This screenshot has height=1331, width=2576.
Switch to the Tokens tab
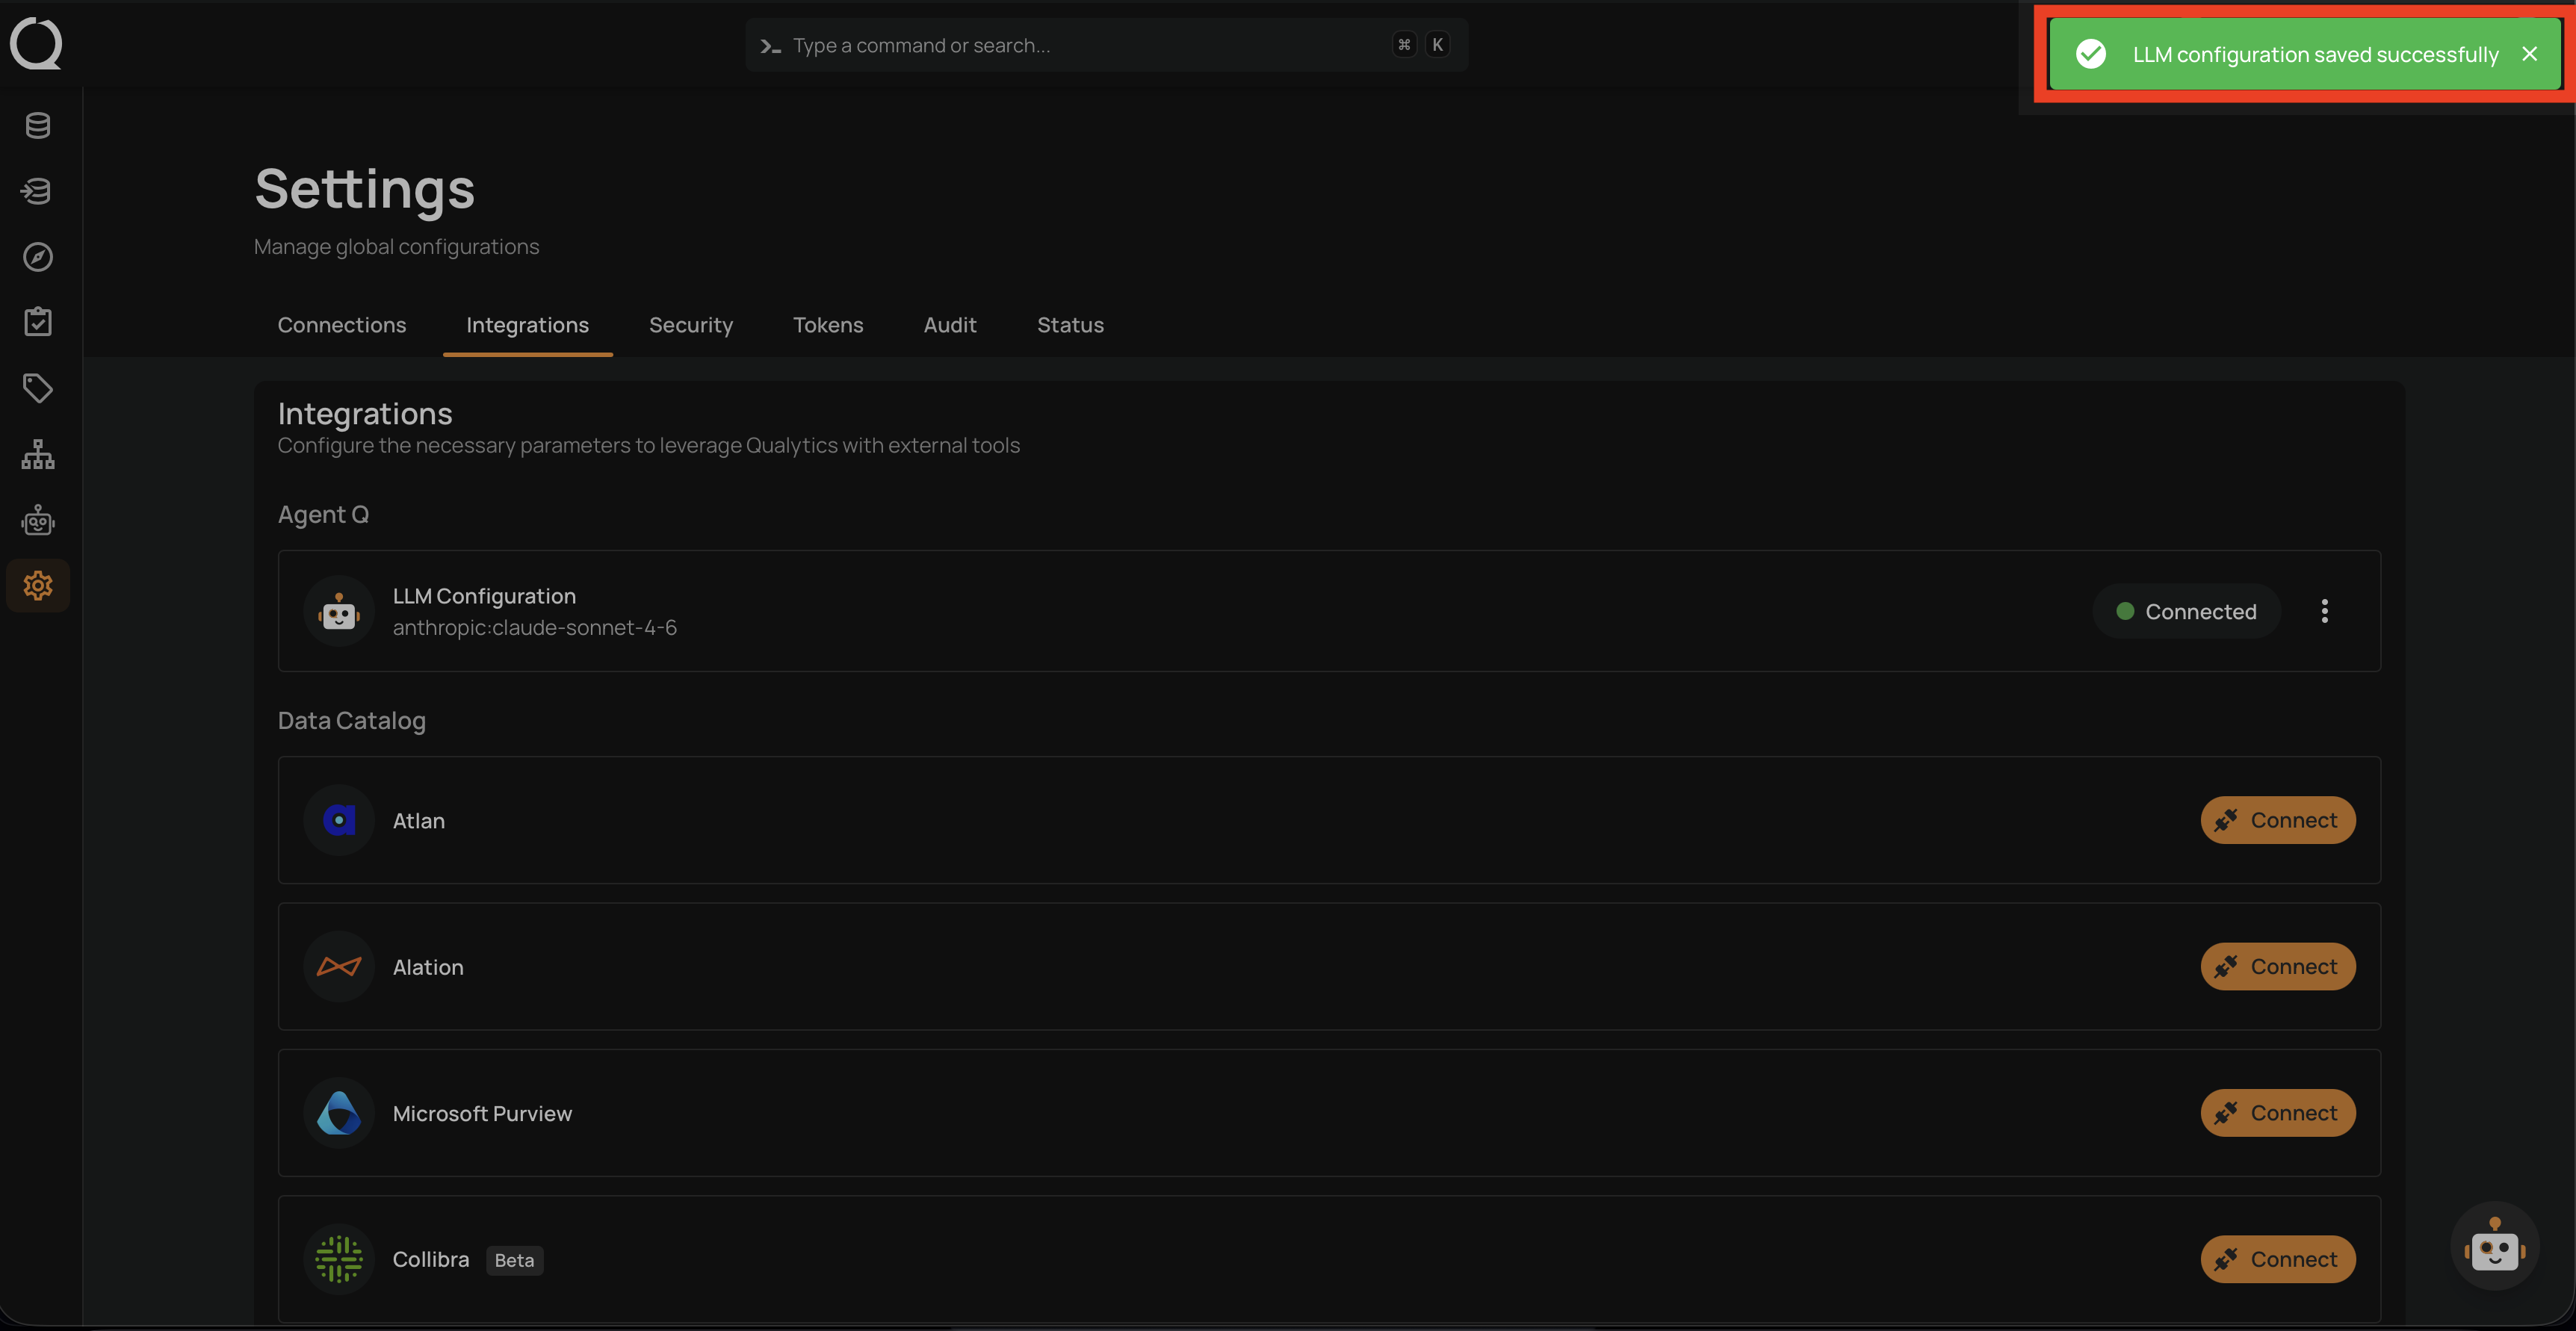(828, 325)
